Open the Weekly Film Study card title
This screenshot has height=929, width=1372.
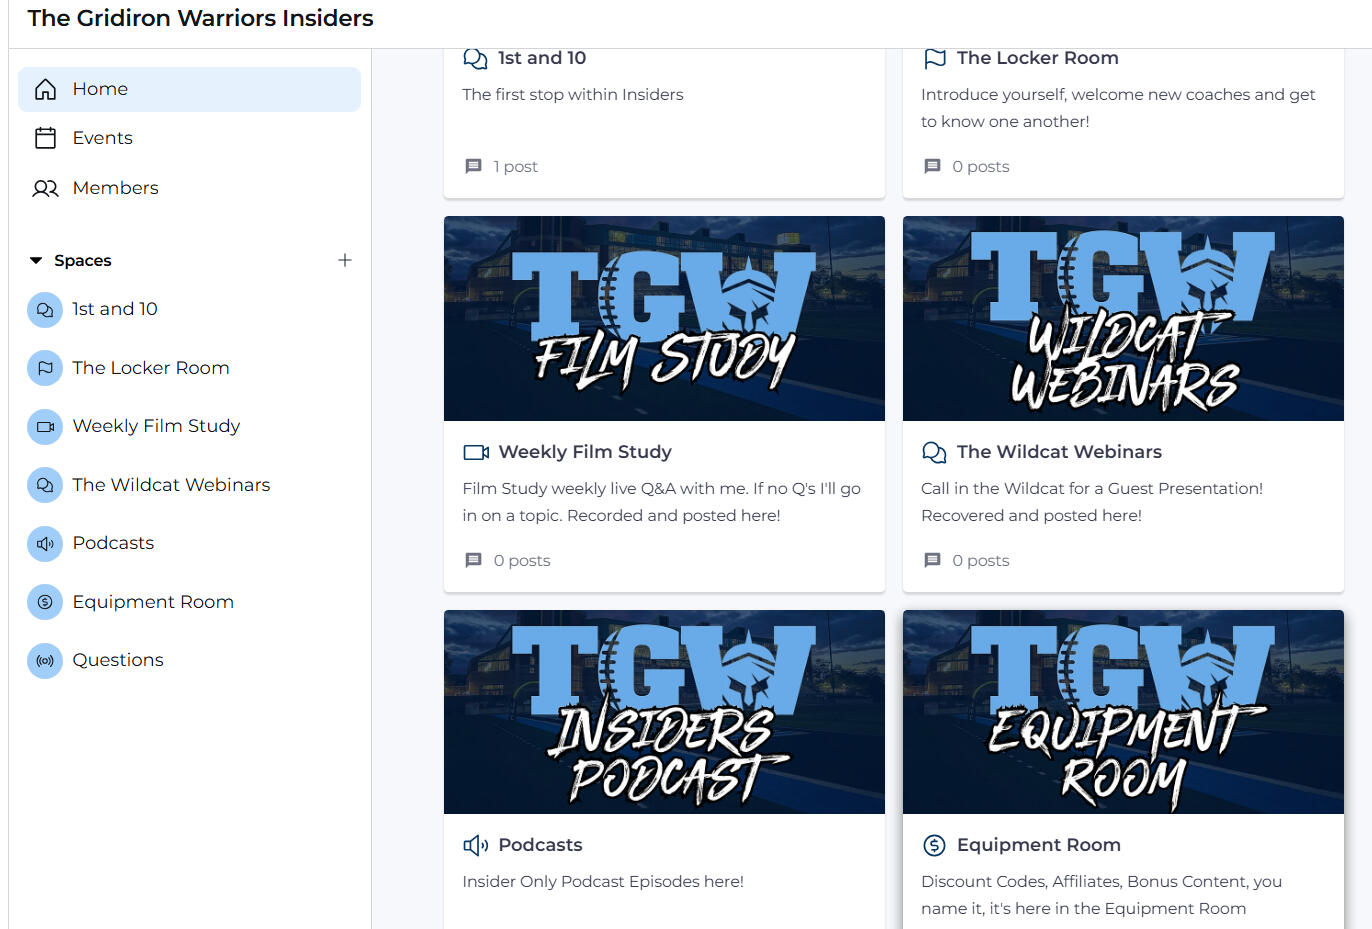pyautogui.click(x=585, y=452)
